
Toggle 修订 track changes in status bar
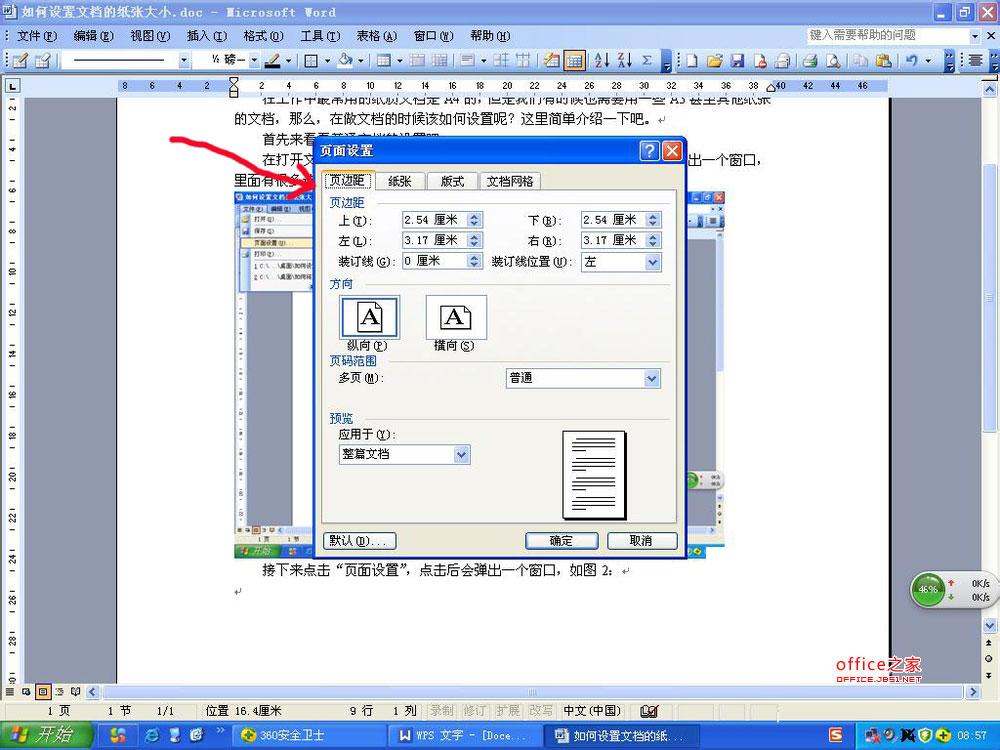tap(474, 710)
